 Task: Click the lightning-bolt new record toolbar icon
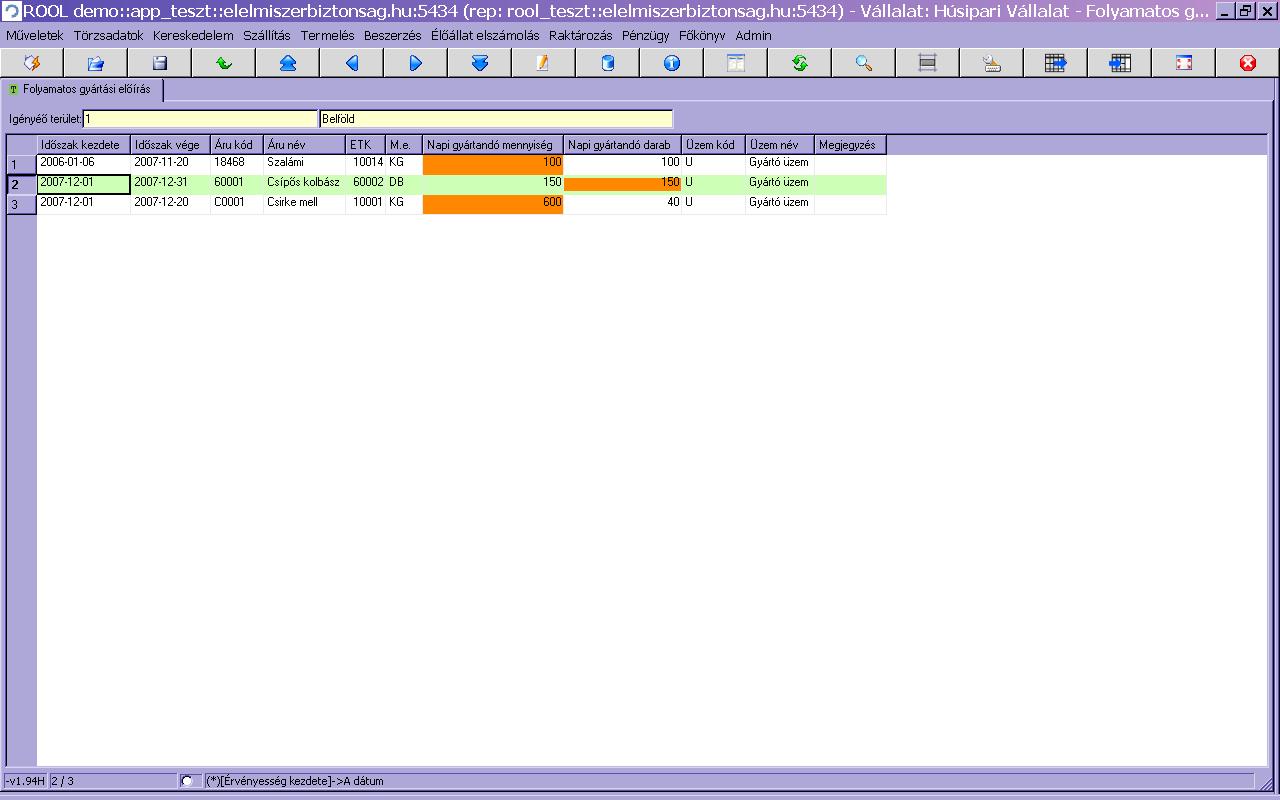[x=32, y=63]
